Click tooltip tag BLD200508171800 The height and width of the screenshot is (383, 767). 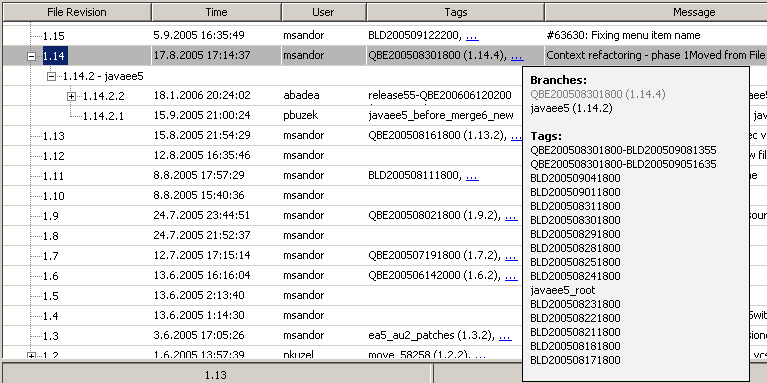pos(575,360)
